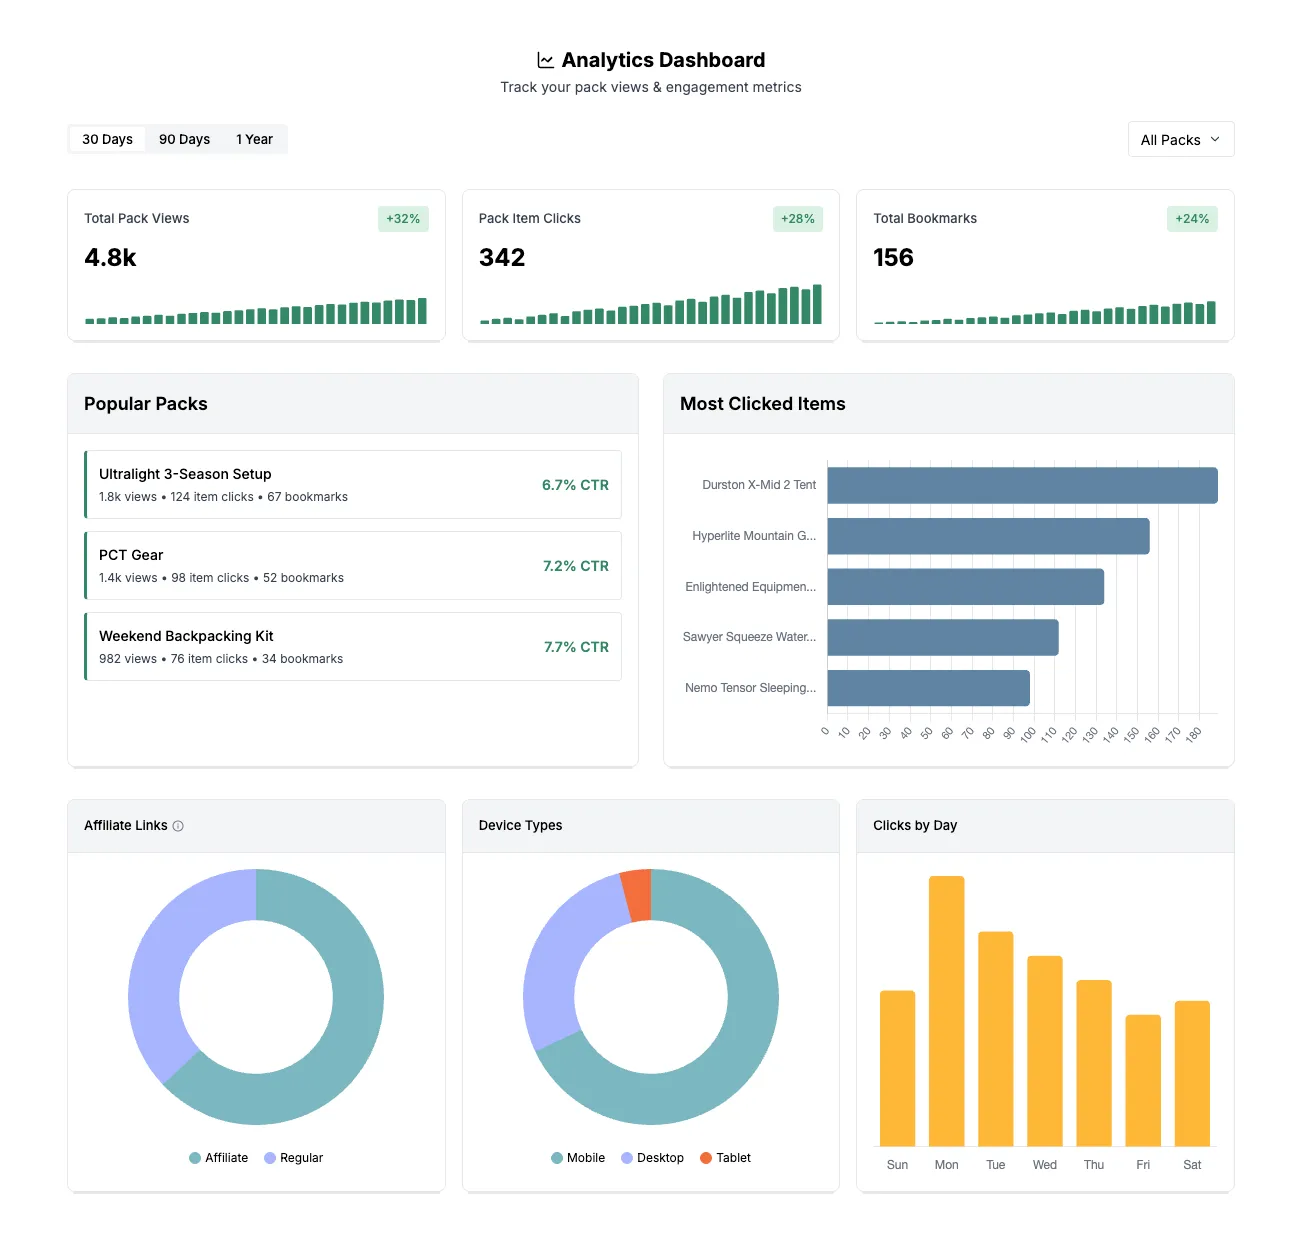This screenshot has width=1303, height=1239.
Task: Click the info icon next to Affiliate Links
Action: (x=179, y=826)
